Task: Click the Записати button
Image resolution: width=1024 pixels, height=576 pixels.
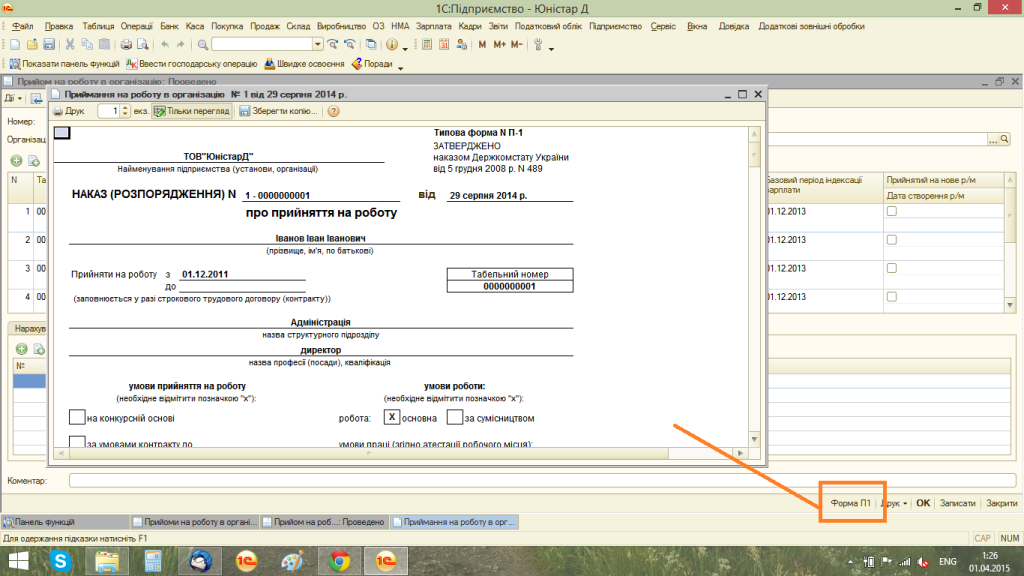Action: coord(957,503)
